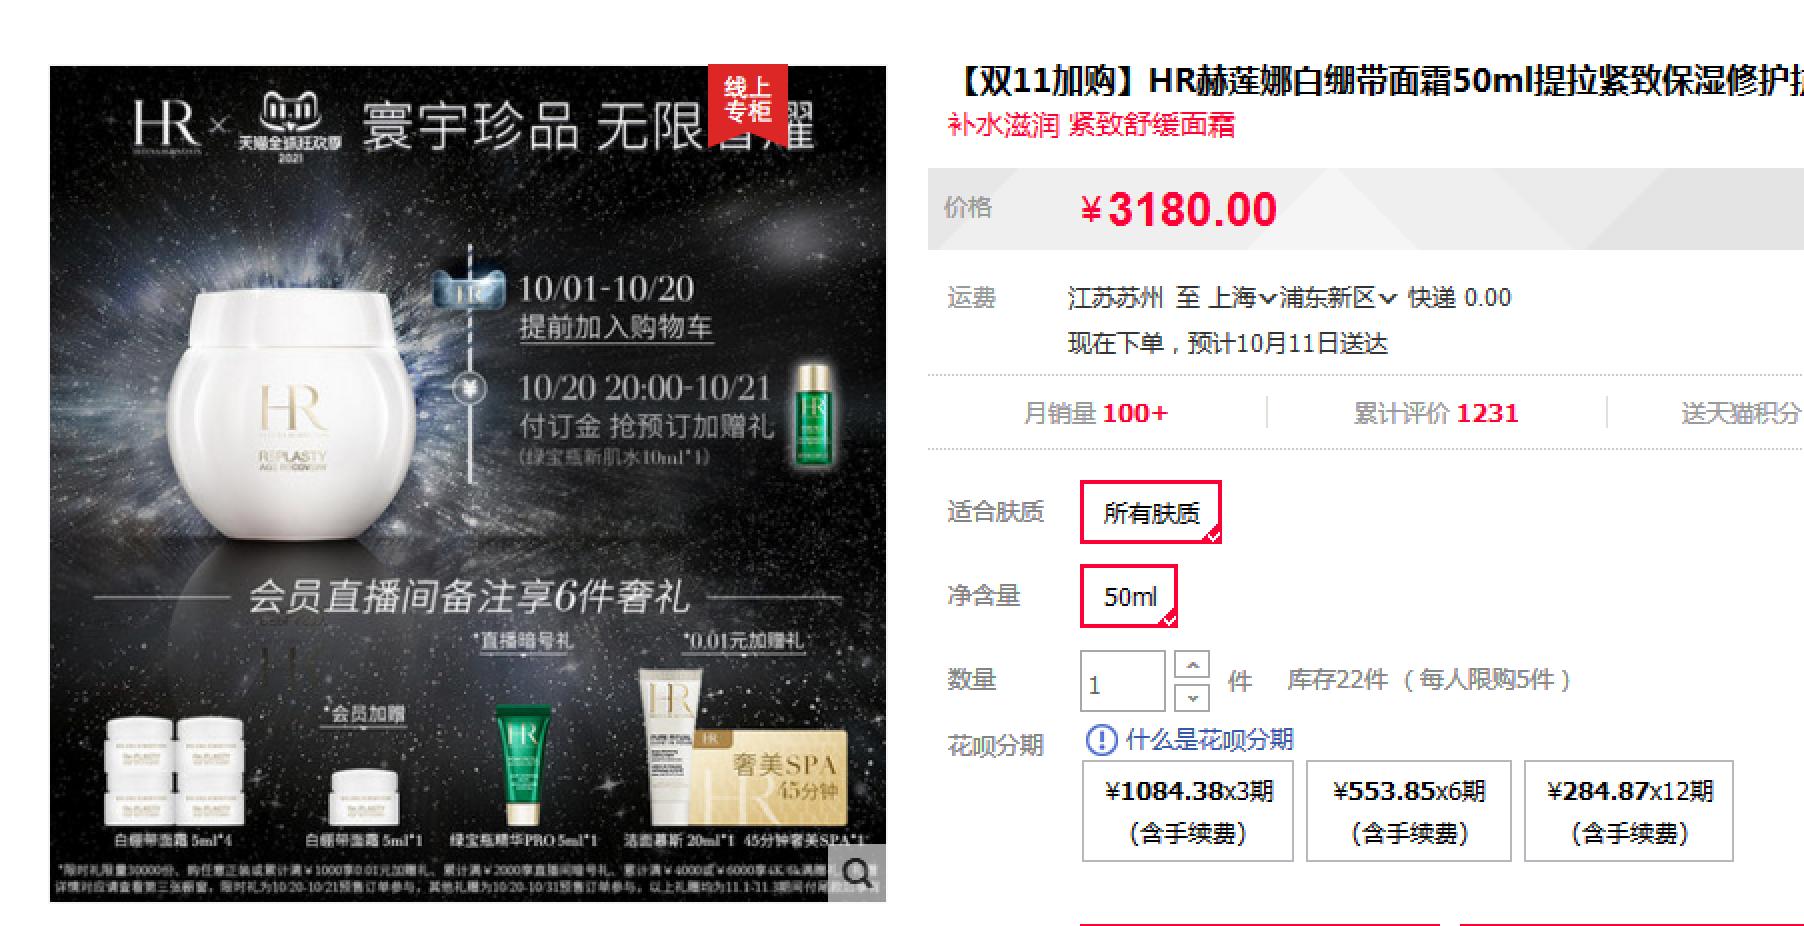
Task: Choose the ¥553.85x6期 installment plan
Action: (x=1409, y=811)
